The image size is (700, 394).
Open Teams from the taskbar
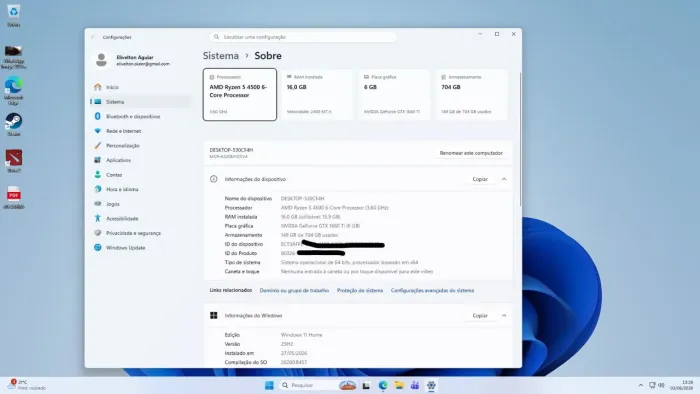[x=415, y=386]
